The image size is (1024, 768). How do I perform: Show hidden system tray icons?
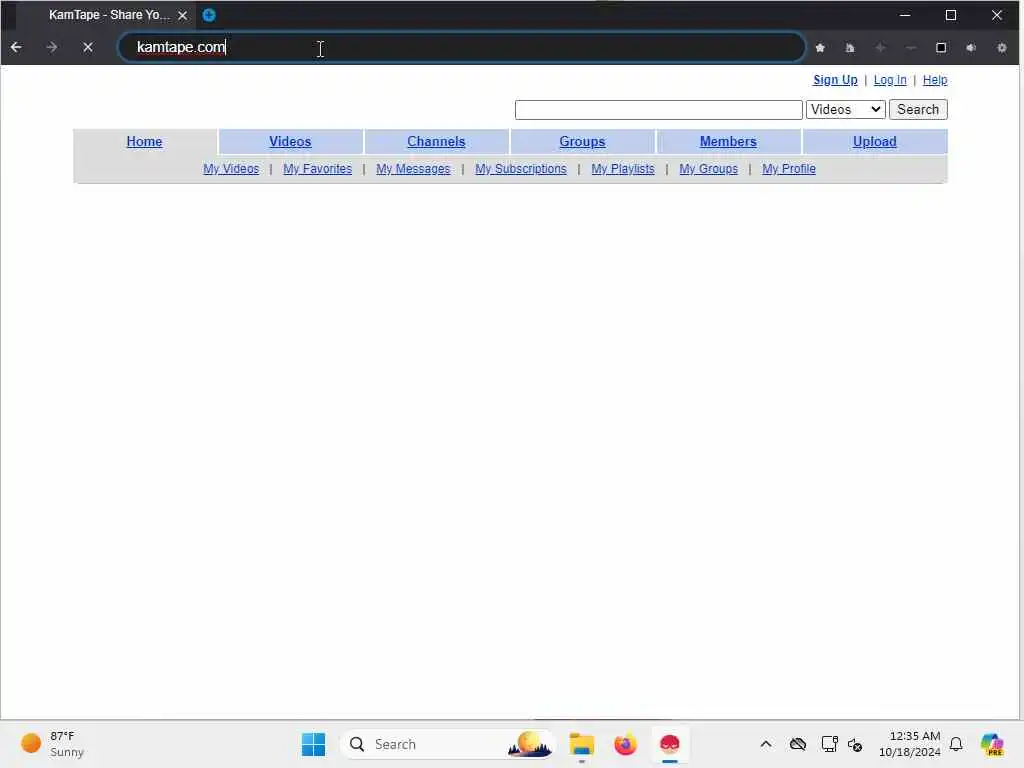click(766, 744)
